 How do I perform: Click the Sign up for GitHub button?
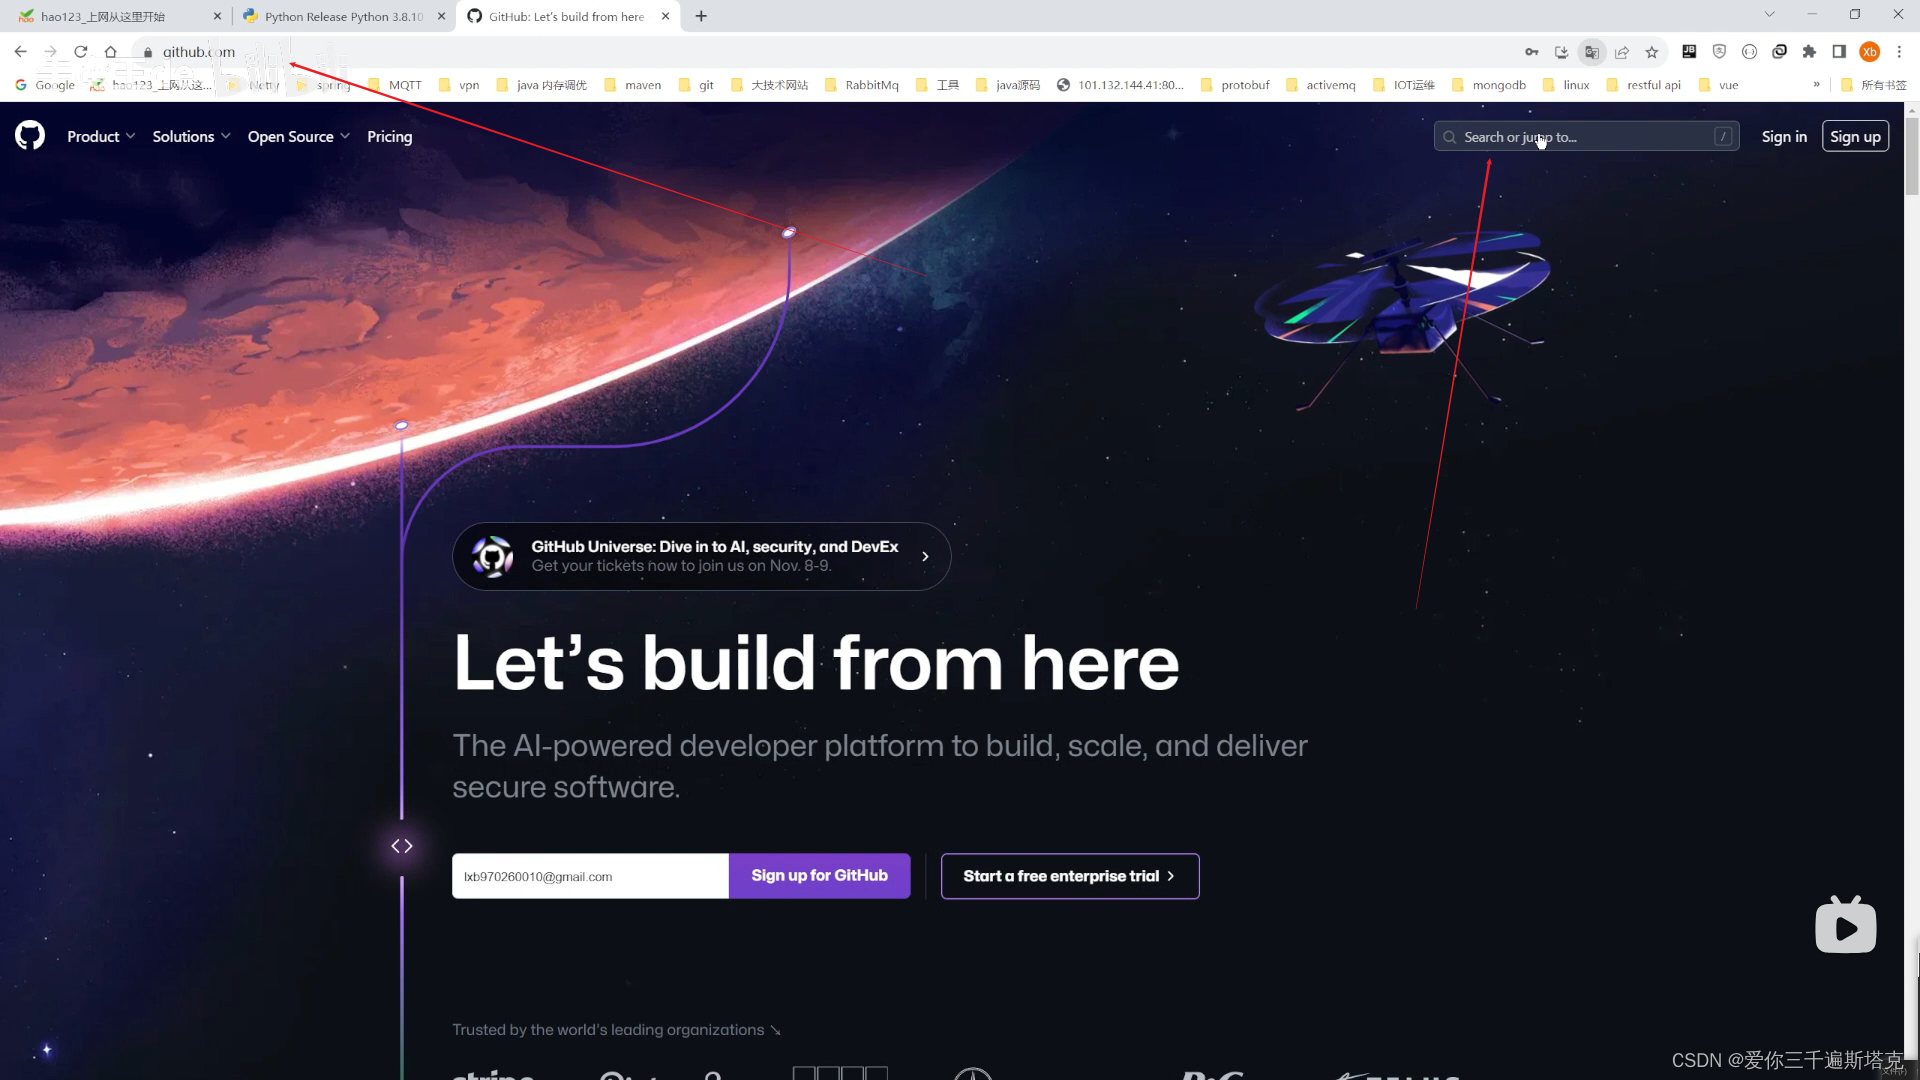[820, 876]
